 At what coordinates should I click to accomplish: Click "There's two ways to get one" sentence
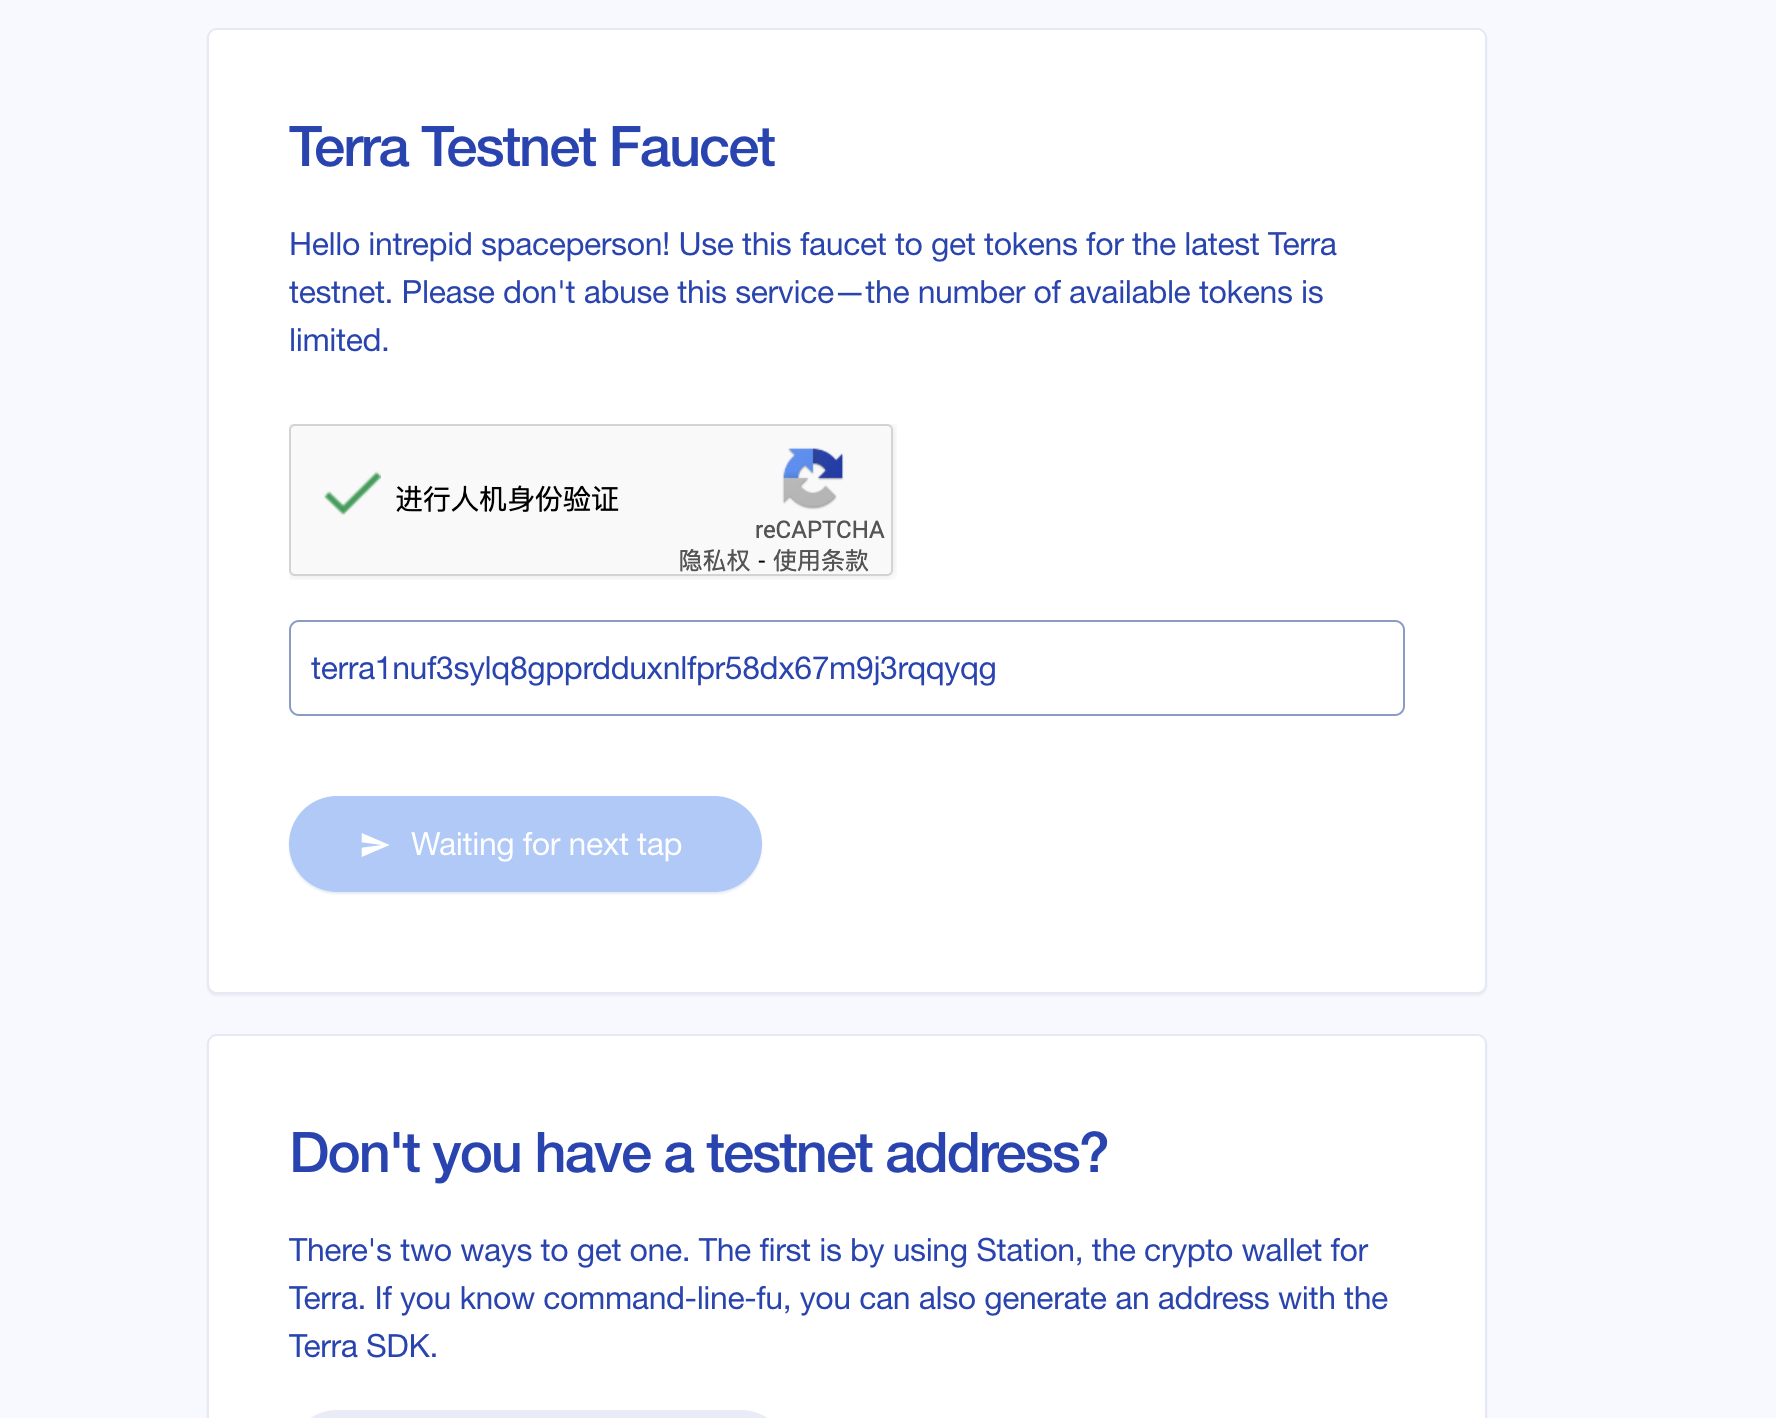pyautogui.click(x=489, y=1251)
